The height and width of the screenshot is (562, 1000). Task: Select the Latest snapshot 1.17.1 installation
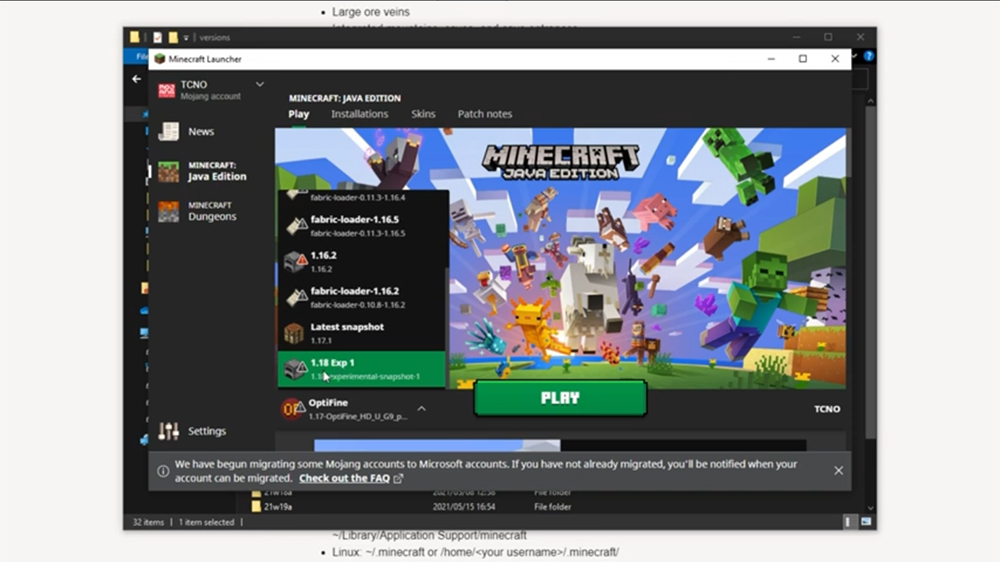[x=362, y=333]
